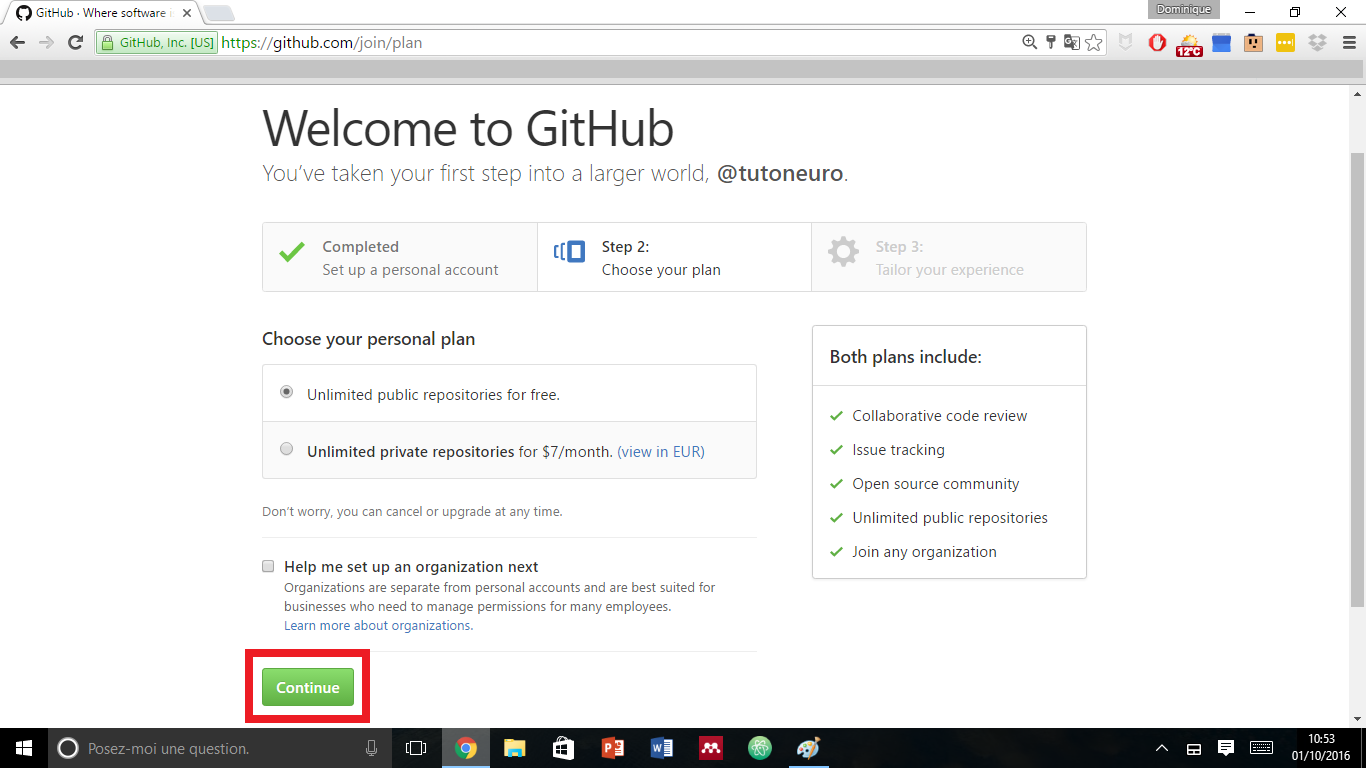1366x768 pixels.
Task: Click the saved password key icon
Action: click(x=1051, y=42)
